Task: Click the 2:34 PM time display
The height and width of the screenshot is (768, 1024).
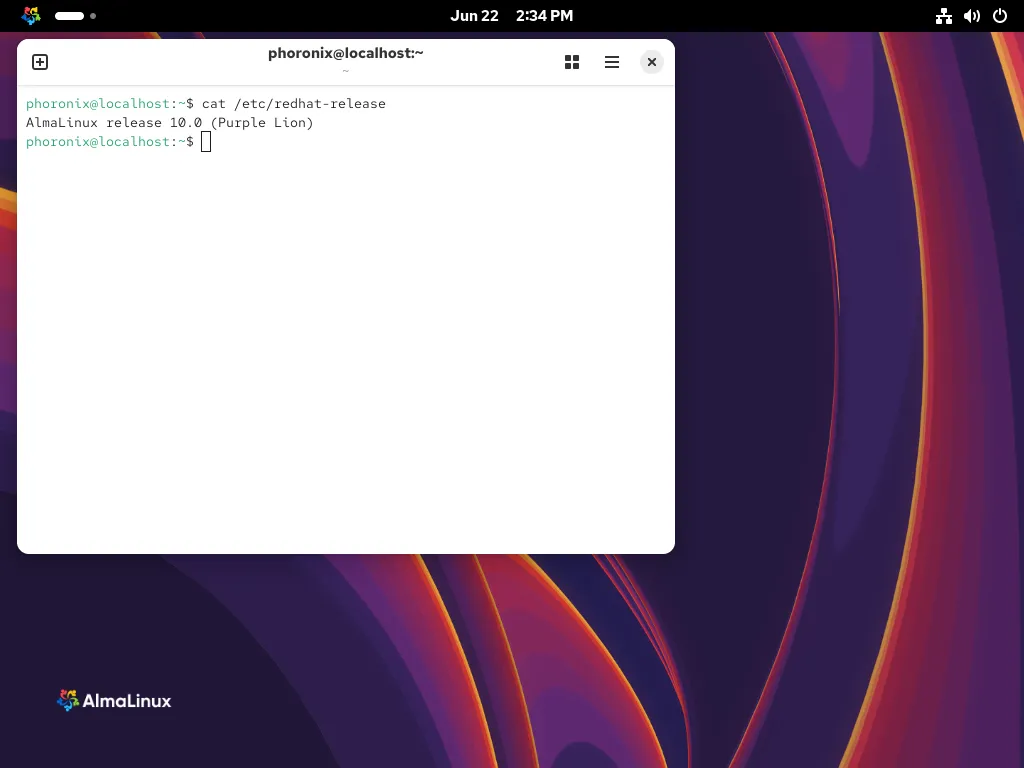Action: (x=544, y=16)
